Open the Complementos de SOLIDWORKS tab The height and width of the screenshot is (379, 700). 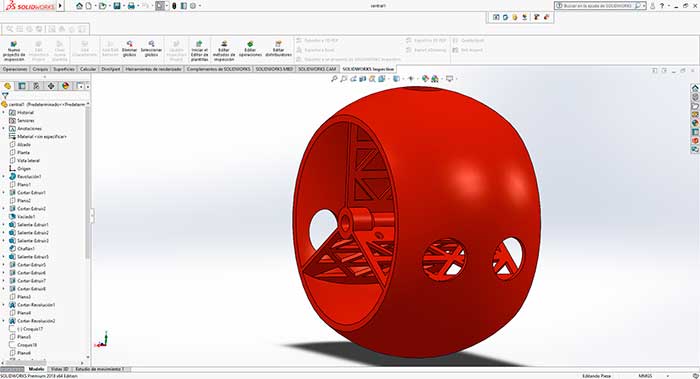218,69
